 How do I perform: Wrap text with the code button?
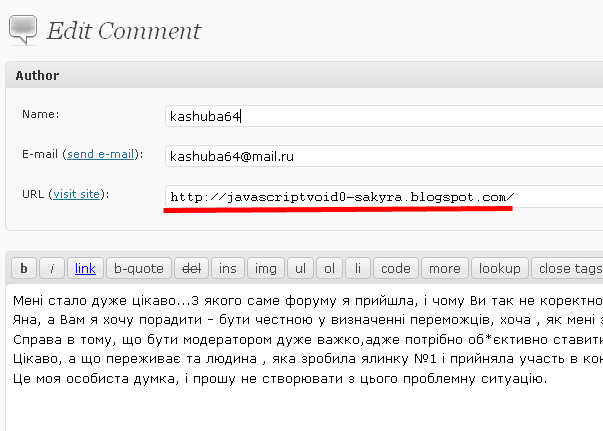pos(395,268)
